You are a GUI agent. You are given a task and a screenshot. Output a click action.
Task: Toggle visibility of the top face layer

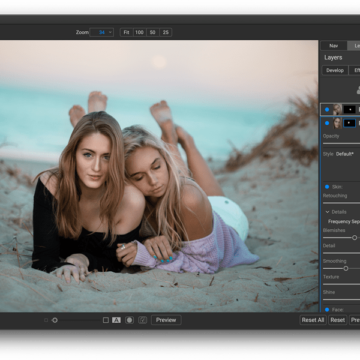pos(327,109)
